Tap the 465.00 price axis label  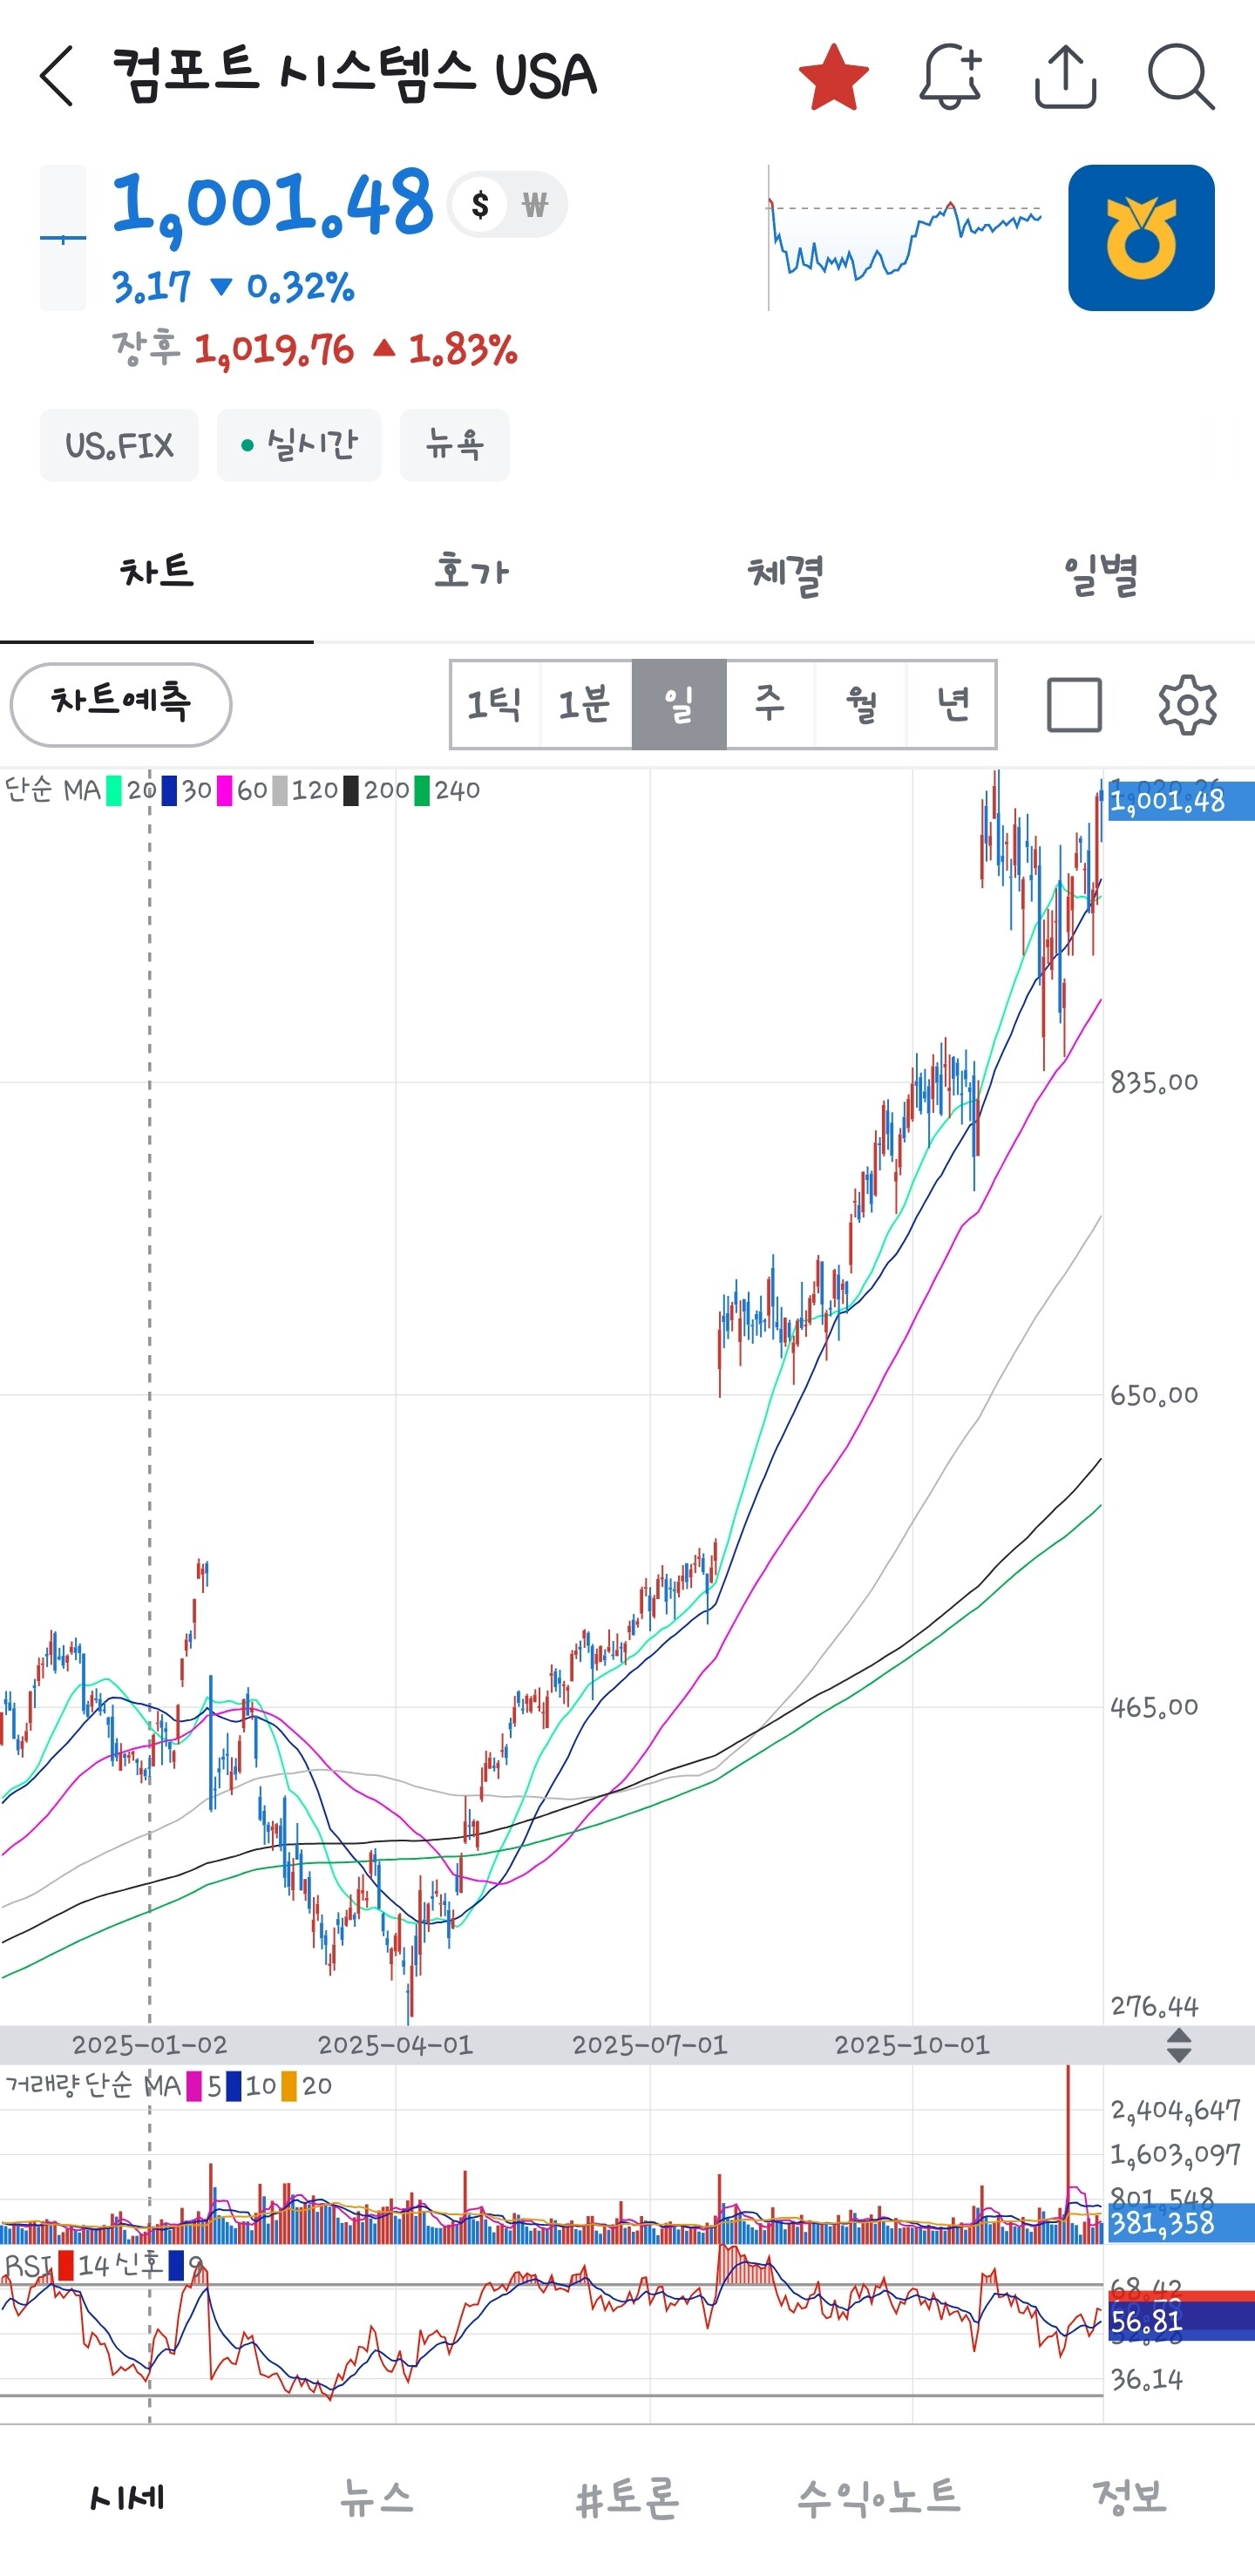[x=1154, y=1707]
